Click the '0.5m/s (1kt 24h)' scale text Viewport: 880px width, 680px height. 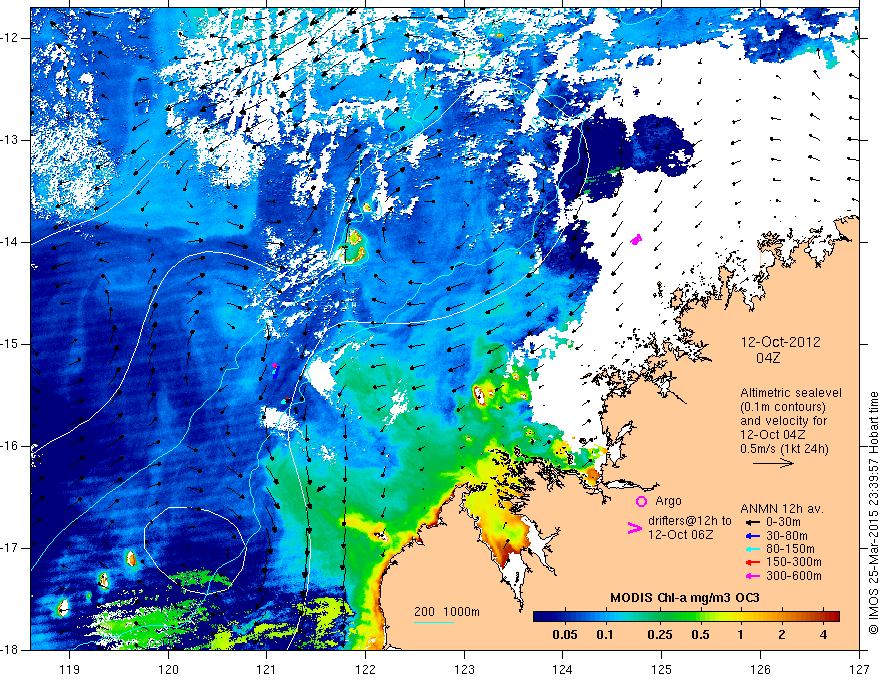click(x=785, y=448)
